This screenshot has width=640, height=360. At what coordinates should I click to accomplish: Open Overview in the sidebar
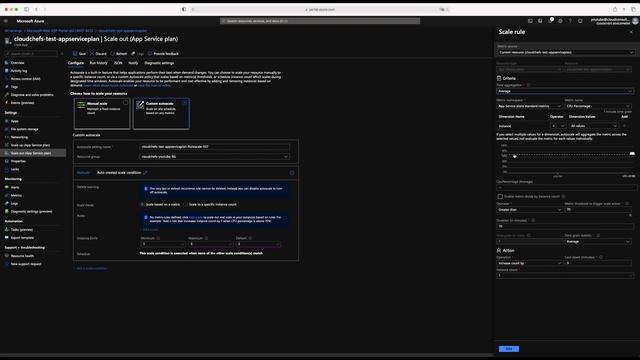[x=18, y=63]
